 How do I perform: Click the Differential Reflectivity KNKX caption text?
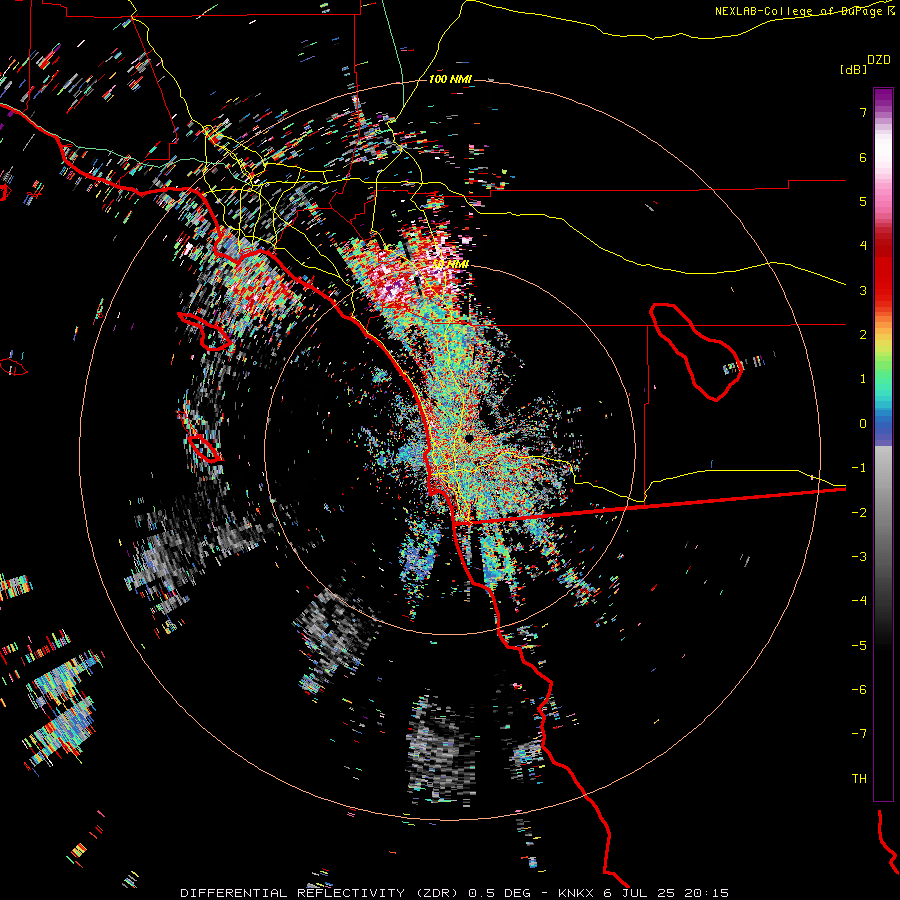(455, 893)
